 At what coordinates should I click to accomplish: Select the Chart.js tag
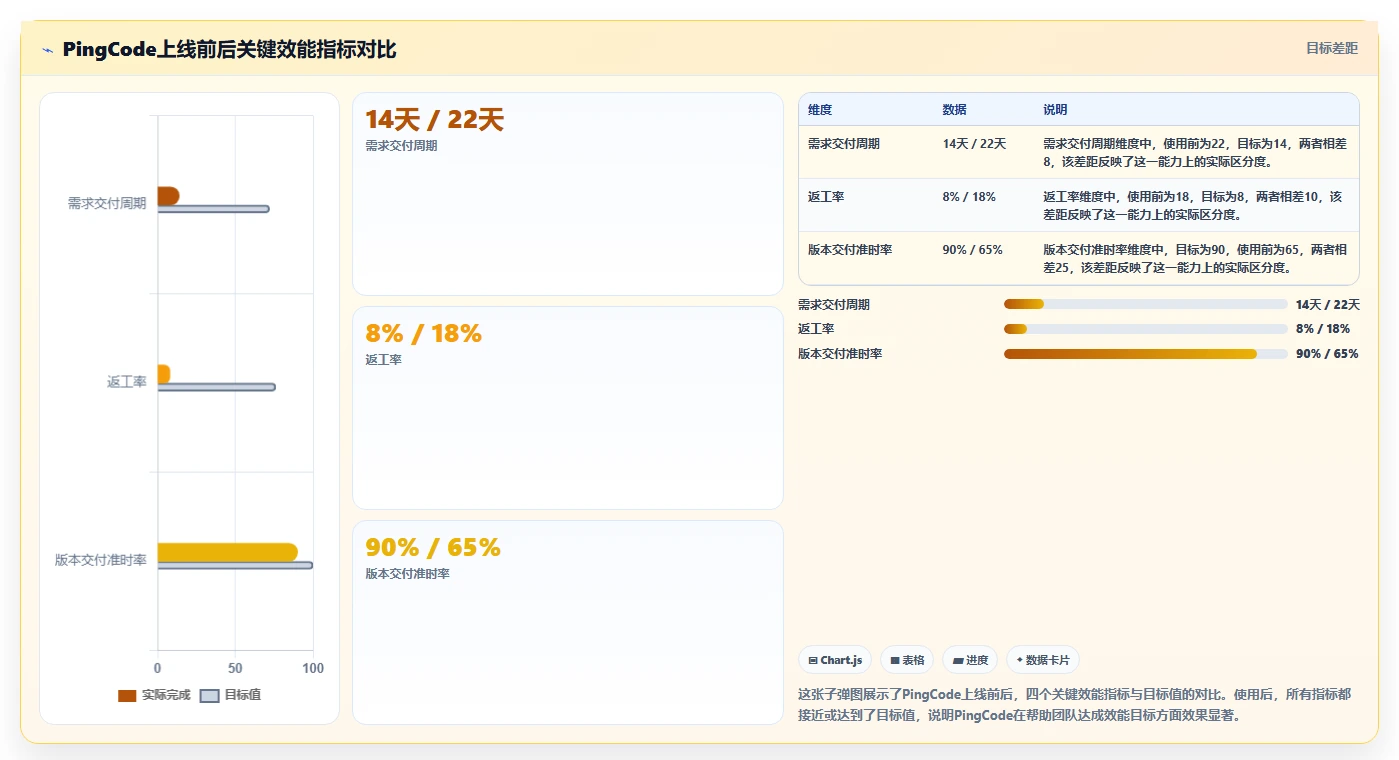click(835, 660)
